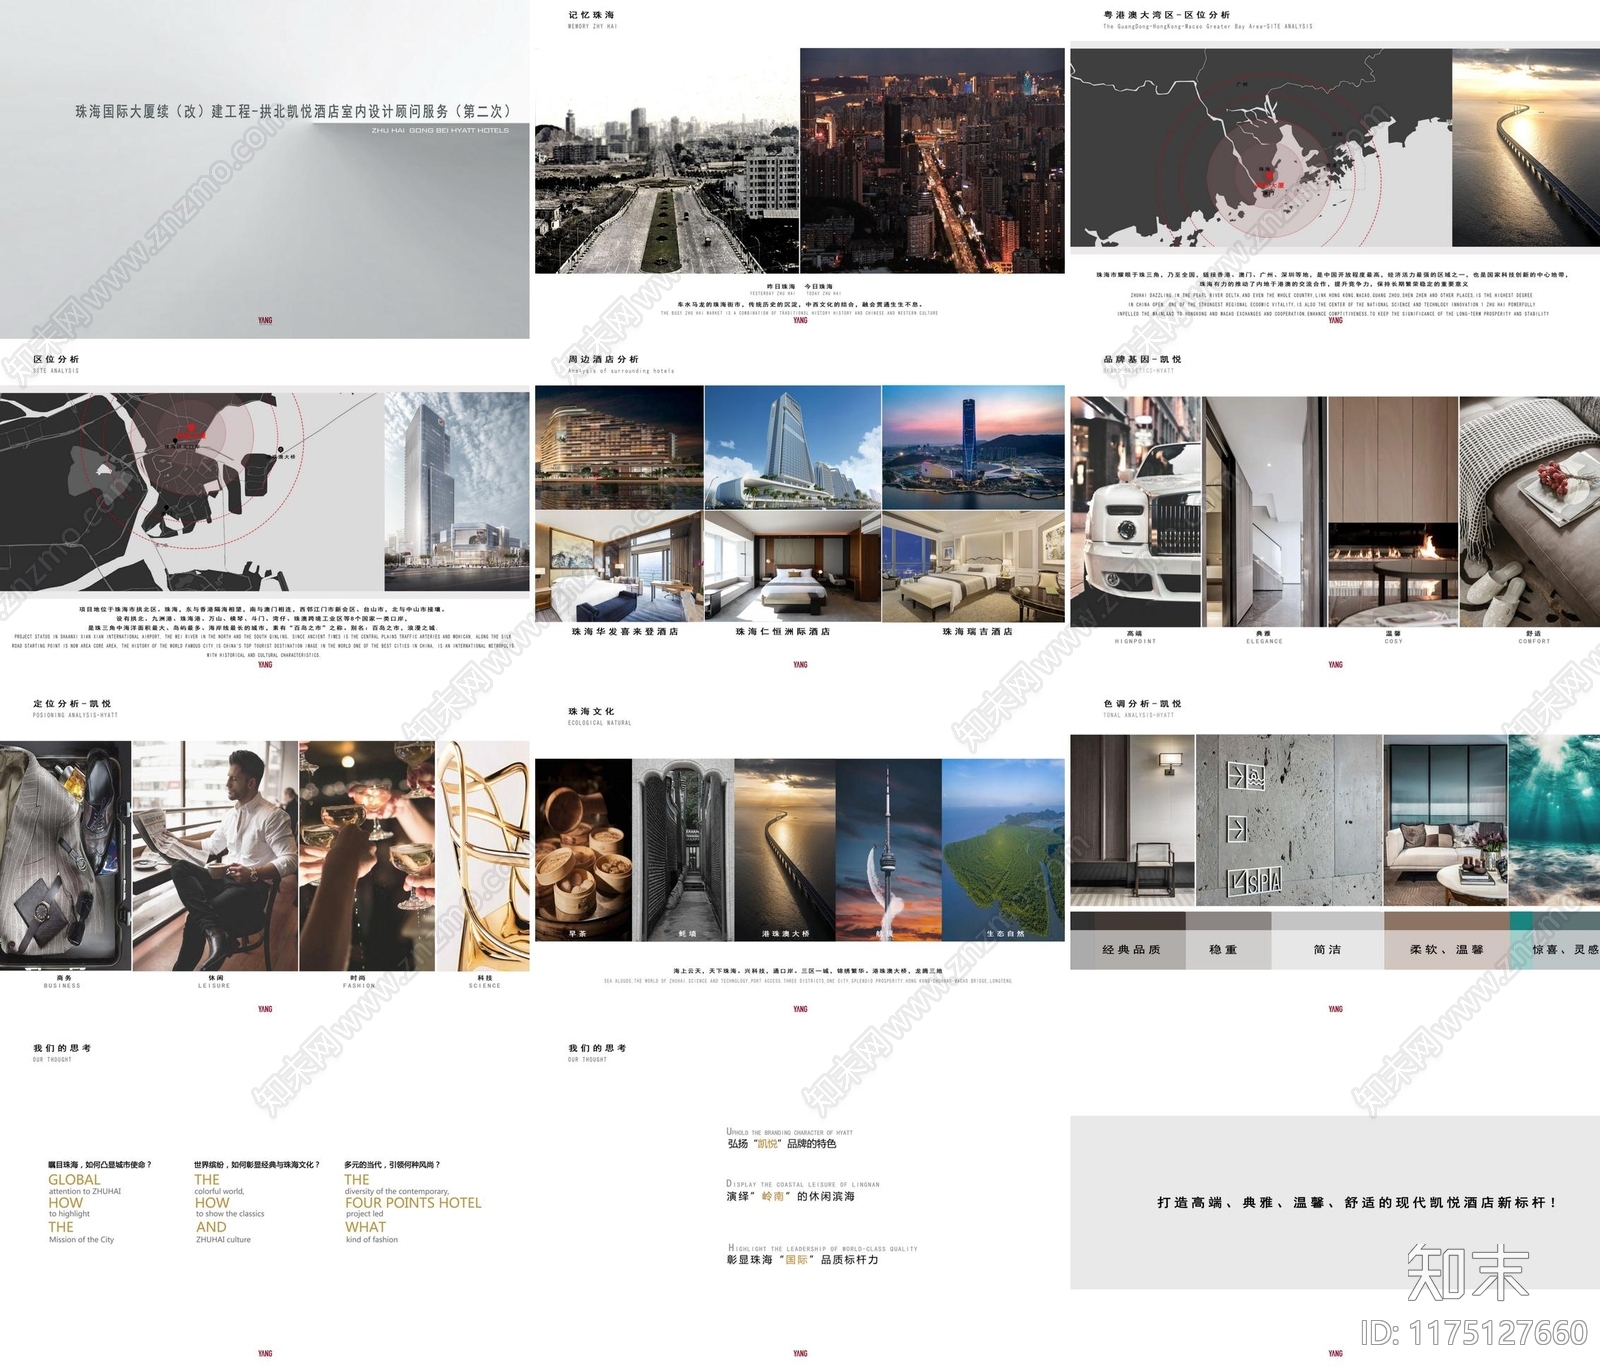The image size is (1600, 1372).
Task: Click the 今日珠海 caption
Action: tap(819, 287)
